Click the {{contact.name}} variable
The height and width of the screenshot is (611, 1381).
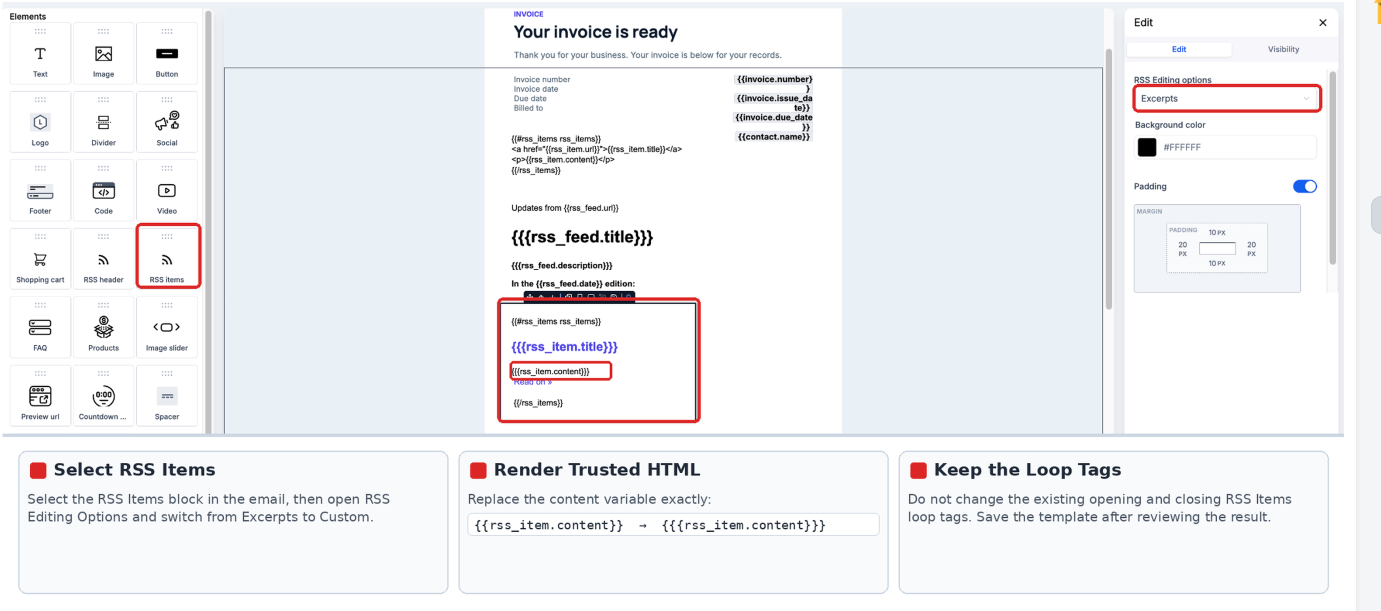774,136
